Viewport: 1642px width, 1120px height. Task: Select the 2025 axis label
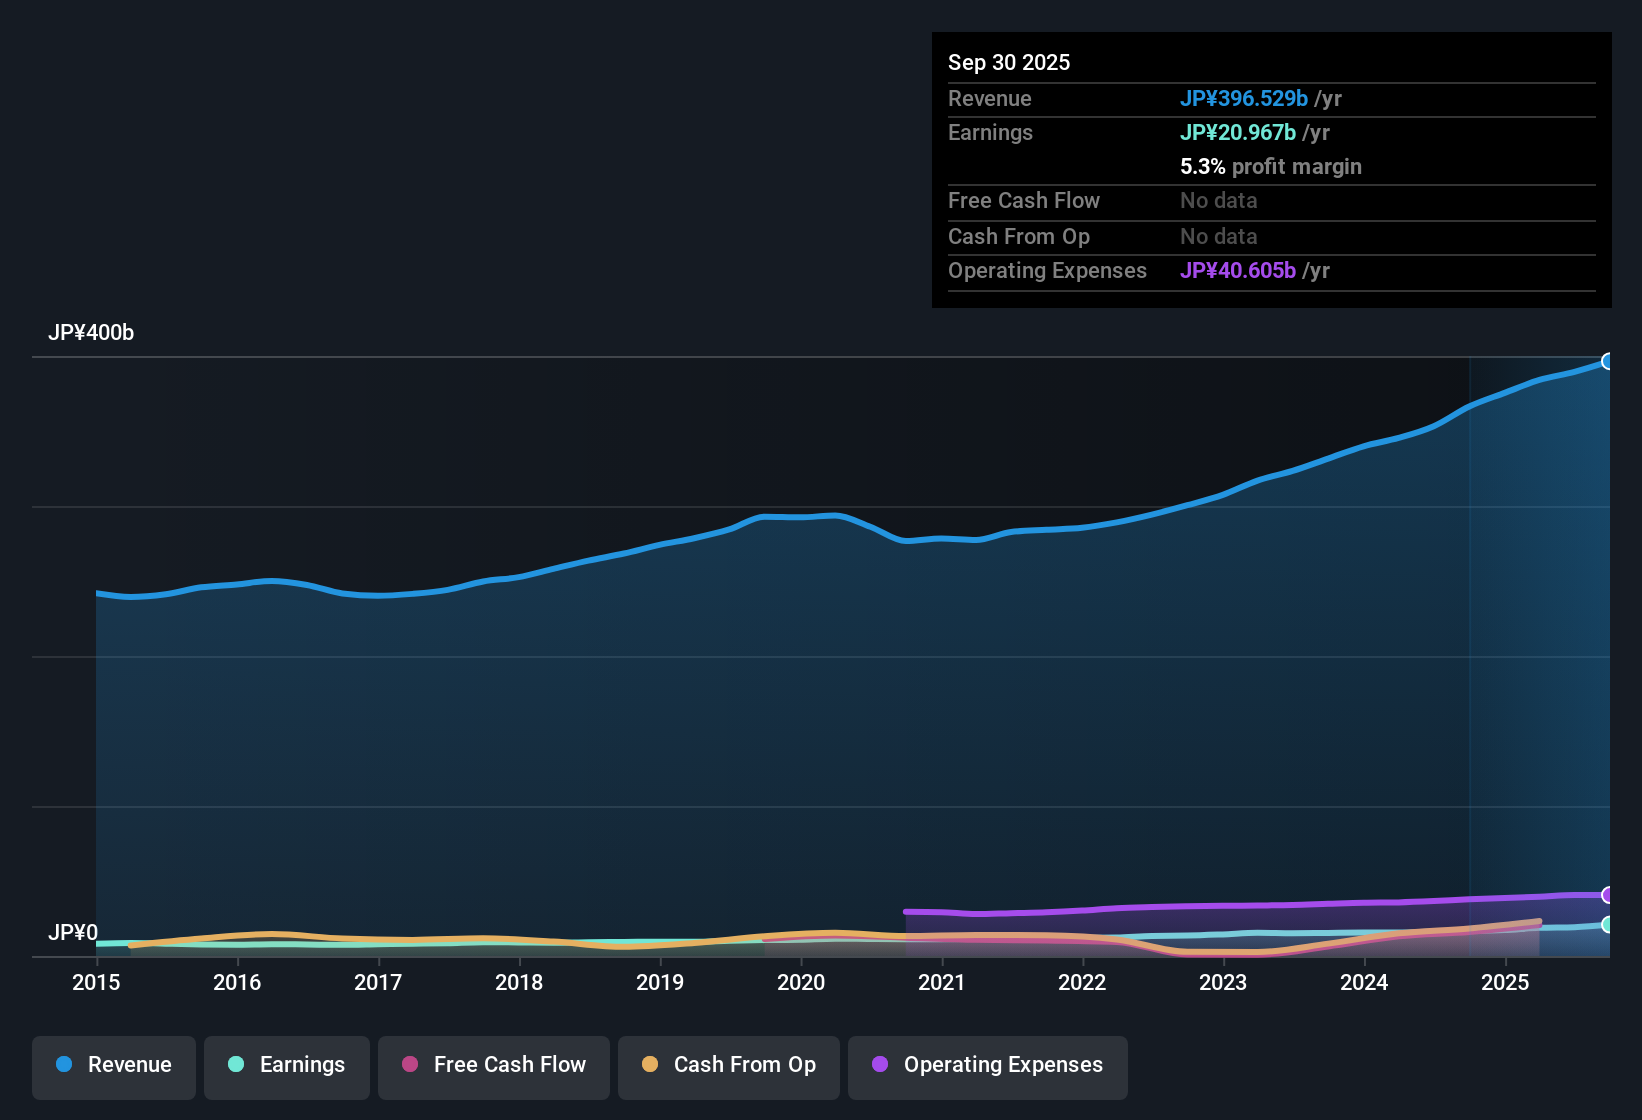[x=1506, y=983]
